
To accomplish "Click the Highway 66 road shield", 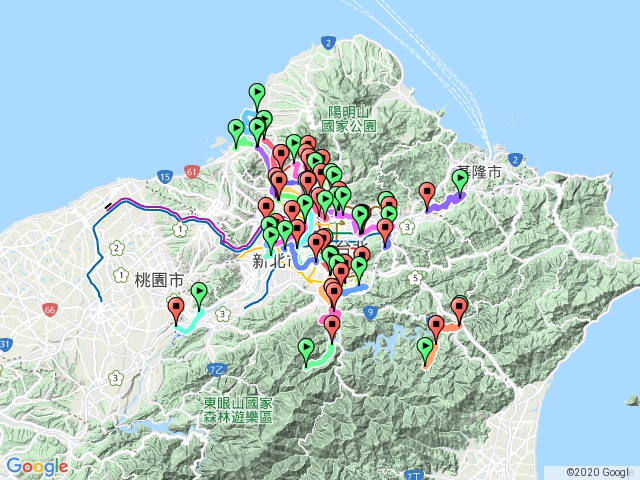I will tap(49, 311).
